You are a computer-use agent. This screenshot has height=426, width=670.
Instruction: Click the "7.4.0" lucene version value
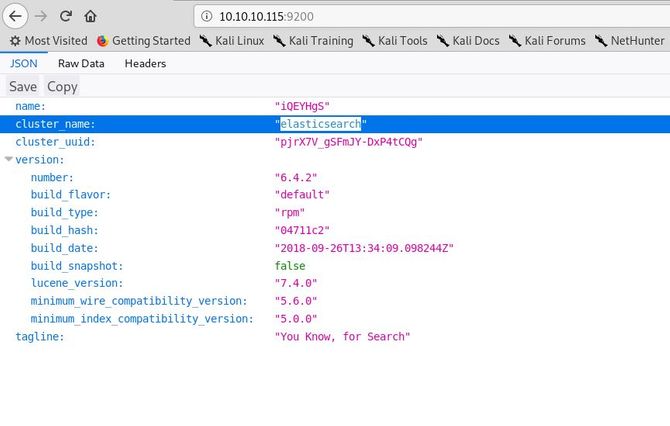point(296,283)
